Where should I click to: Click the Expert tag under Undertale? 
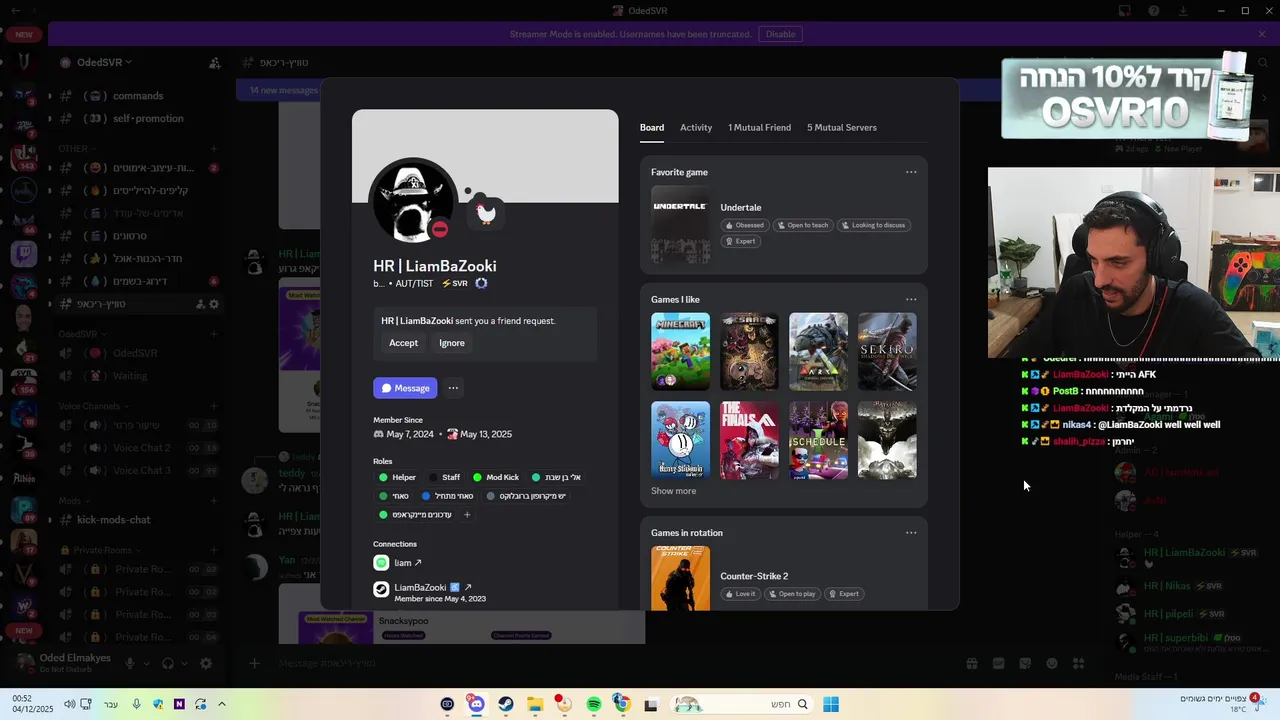click(x=740, y=241)
